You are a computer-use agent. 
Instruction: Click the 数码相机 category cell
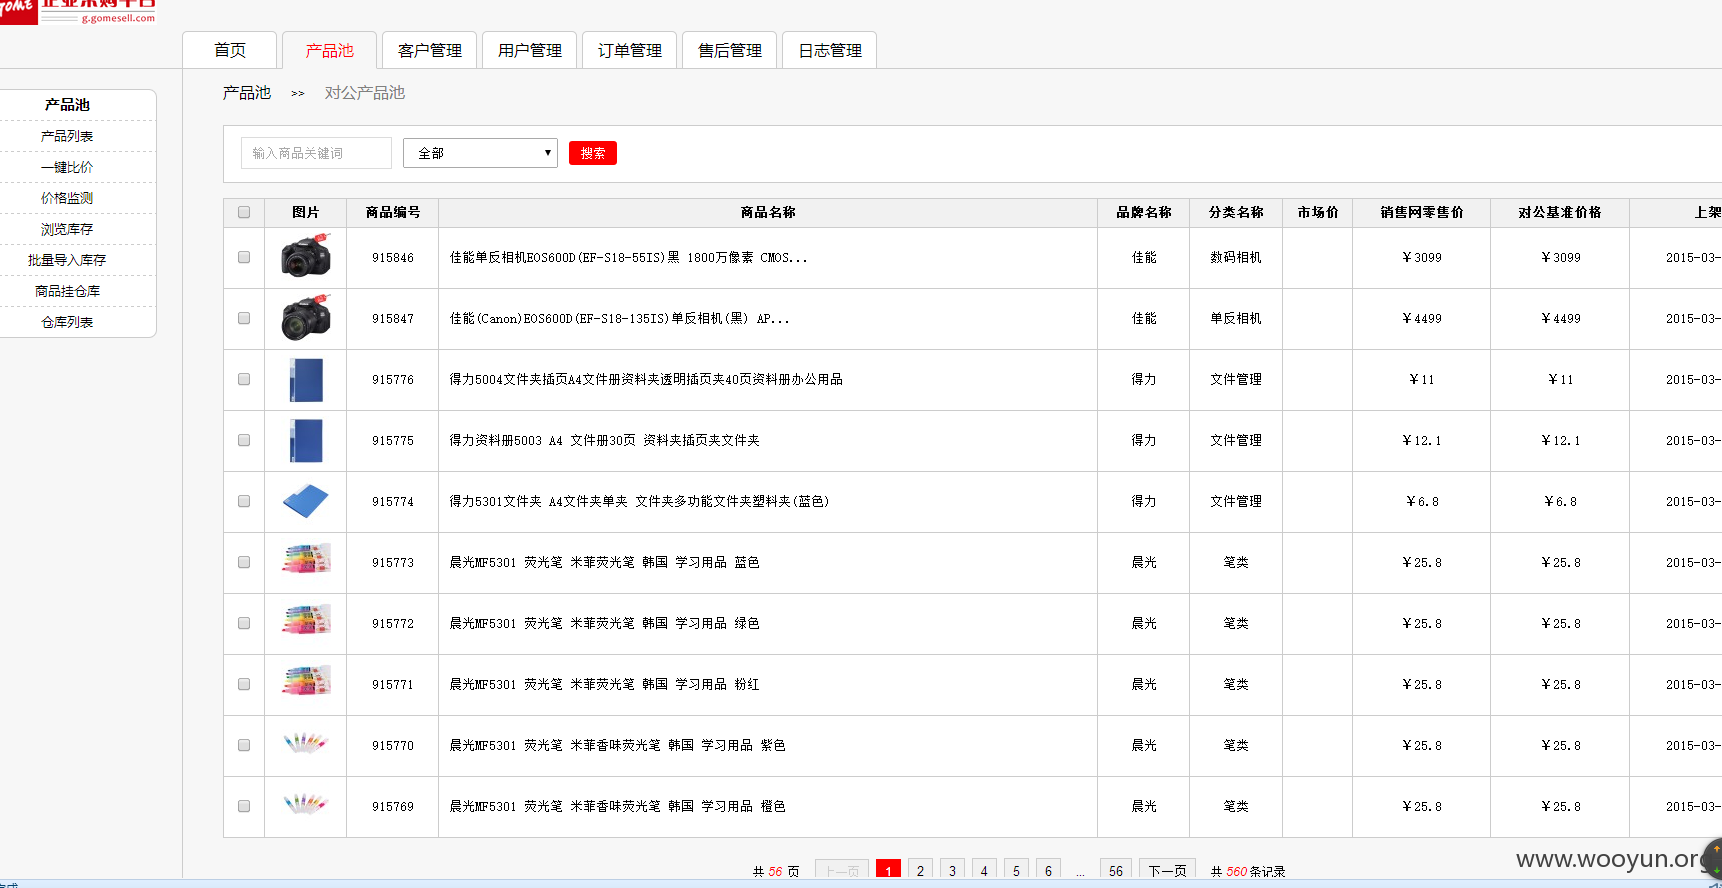tap(1236, 257)
